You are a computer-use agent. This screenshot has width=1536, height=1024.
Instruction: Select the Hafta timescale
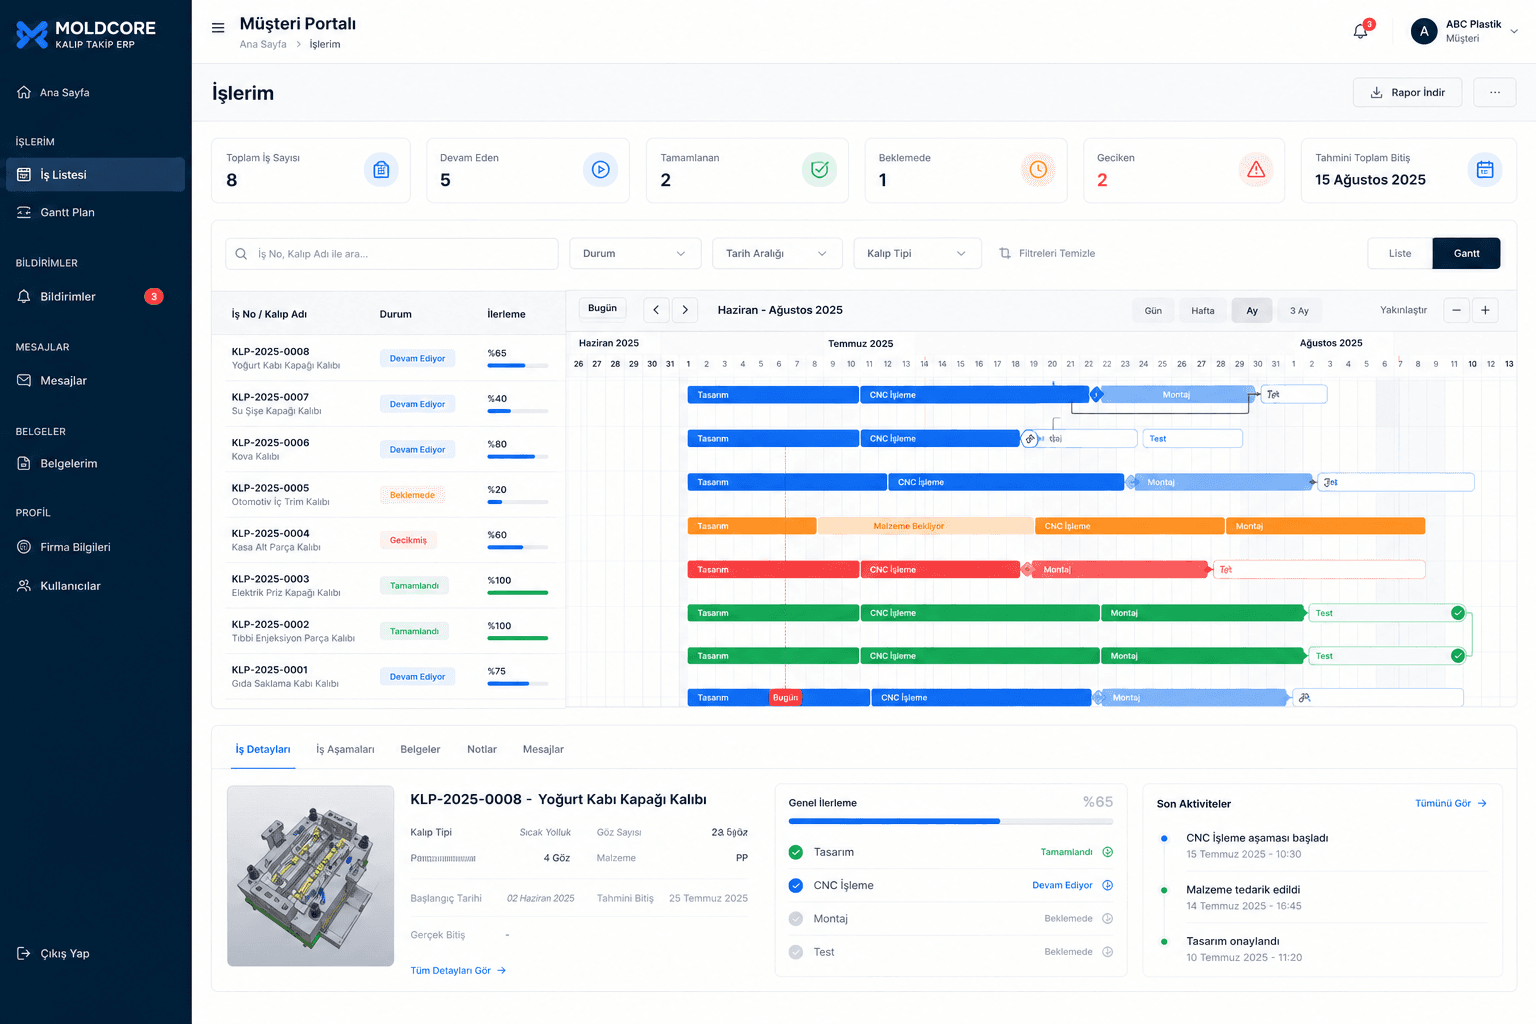tap(1203, 311)
